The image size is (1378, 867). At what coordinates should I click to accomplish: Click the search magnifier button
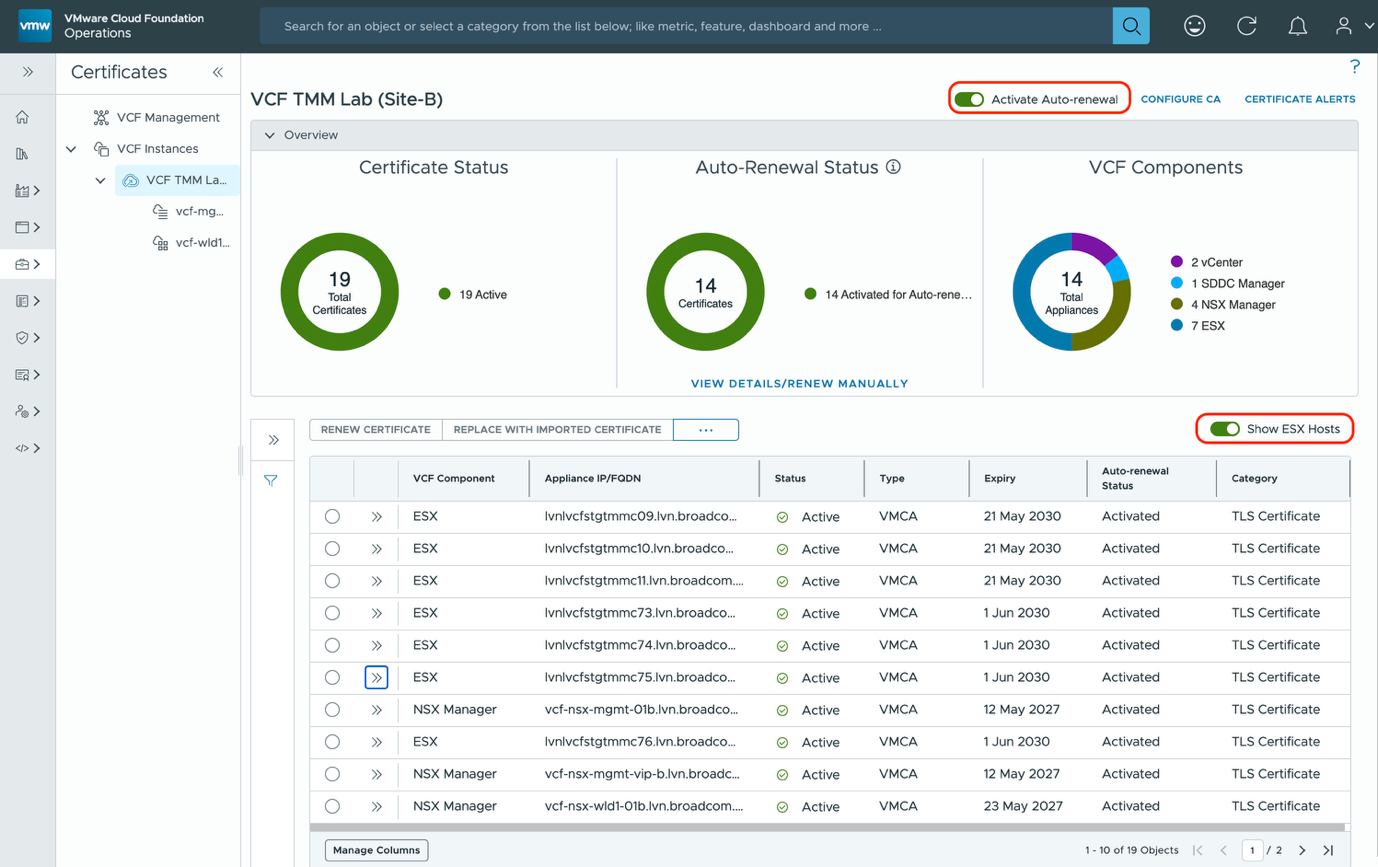(x=1131, y=26)
